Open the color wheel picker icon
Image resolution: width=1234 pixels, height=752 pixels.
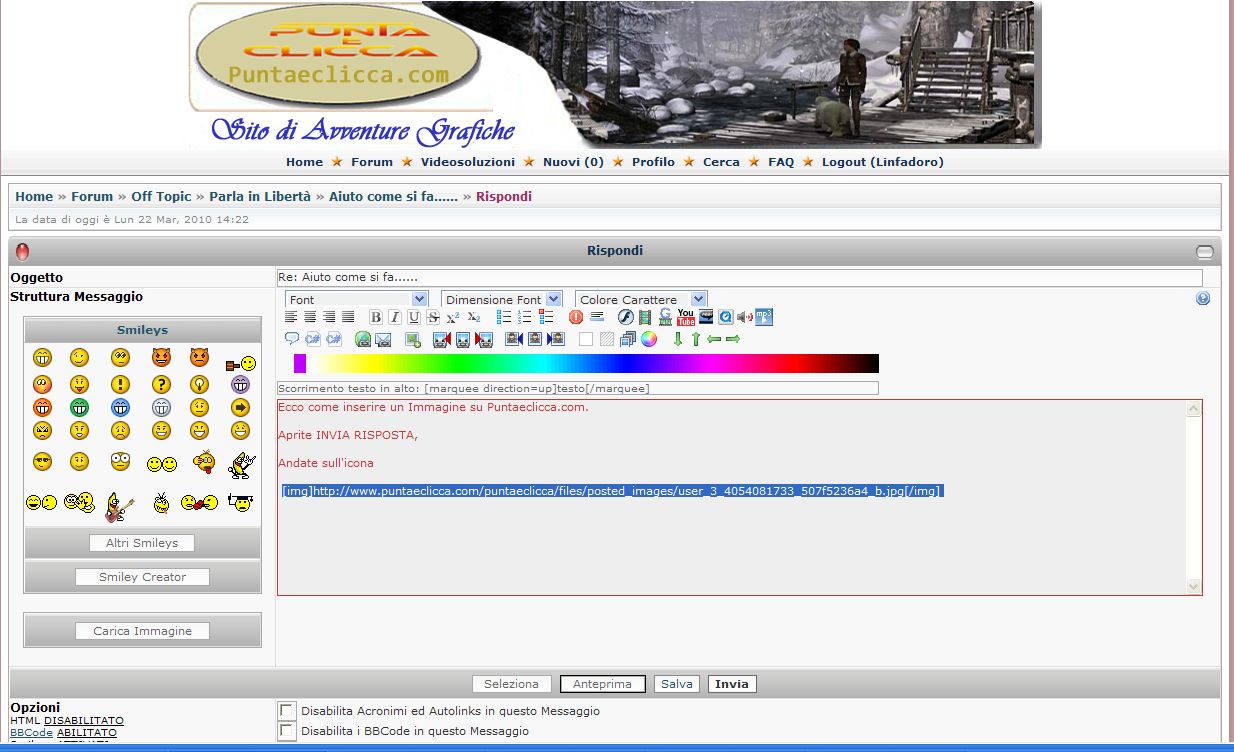pos(649,339)
